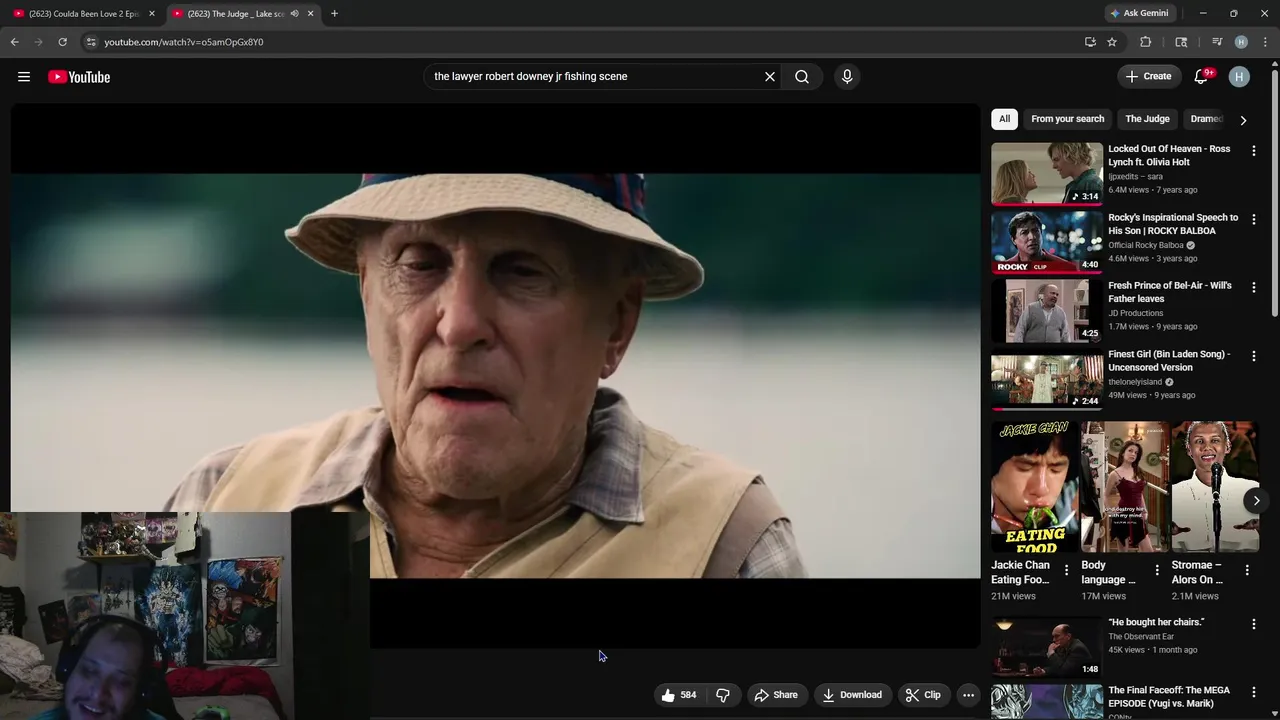Open the browser extensions puzzle icon
1280x720 pixels.
(1146, 42)
